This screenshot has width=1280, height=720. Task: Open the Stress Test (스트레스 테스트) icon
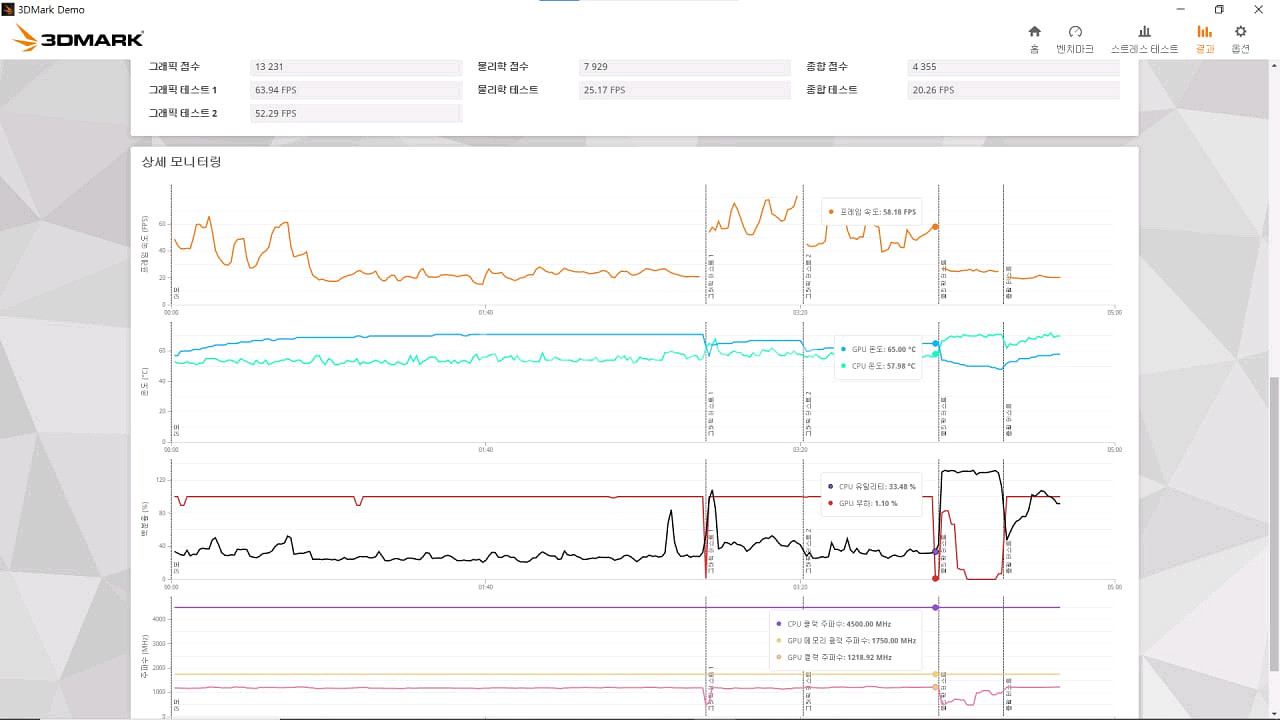click(x=1144, y=32)
